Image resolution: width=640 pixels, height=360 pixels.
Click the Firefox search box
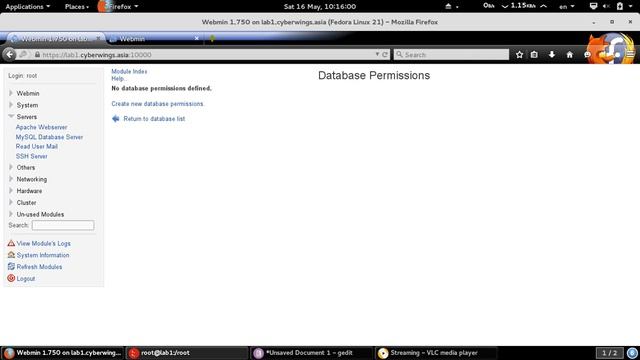[451, 55]
